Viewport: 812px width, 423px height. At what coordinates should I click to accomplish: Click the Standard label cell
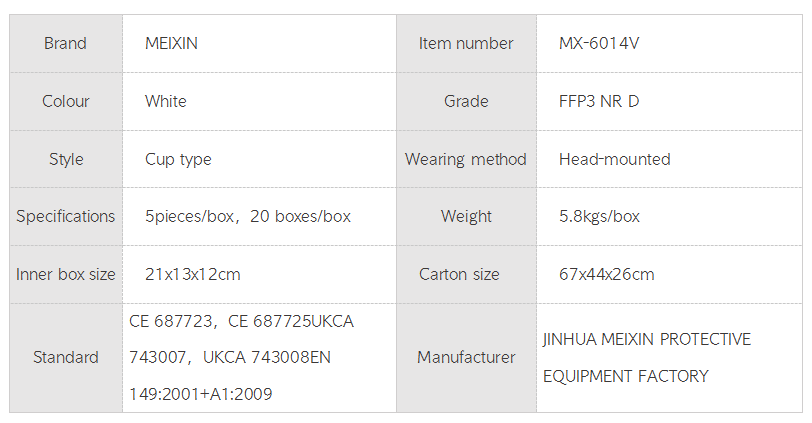coord(65,357)
